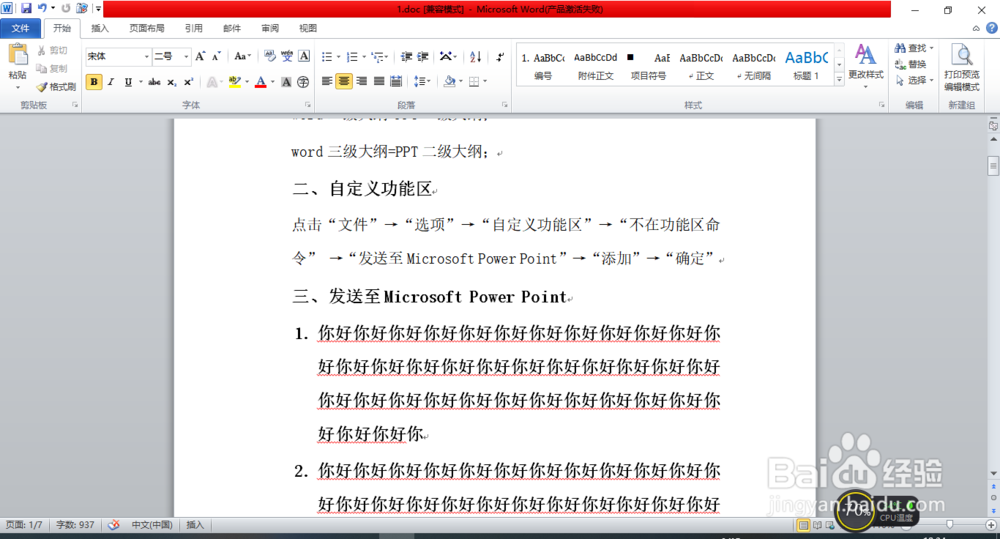Image resolution: width=1000 pixels, height=539 pixels.
Task: Click the Numbering list icon
Action: click(x=351, y=57)
